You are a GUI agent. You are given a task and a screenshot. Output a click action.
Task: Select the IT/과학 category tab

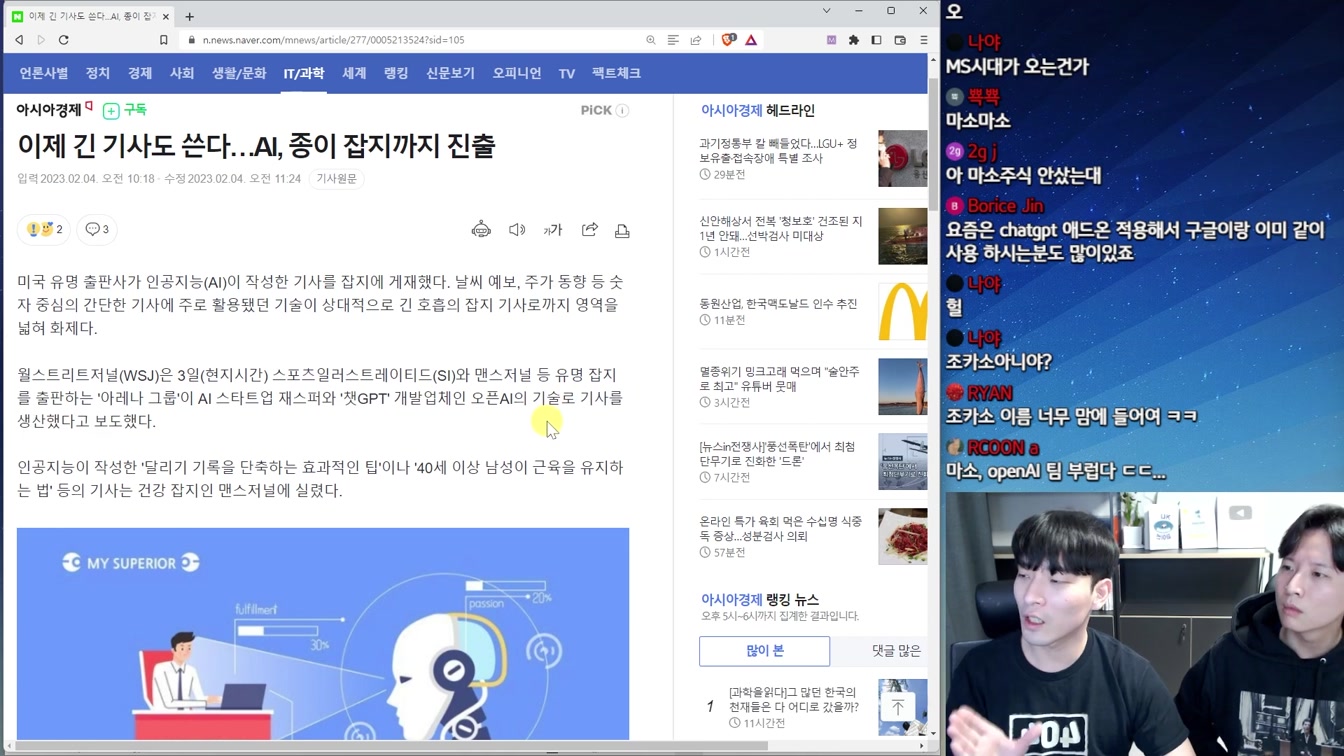pyautogui.click(x=304, y=73)
